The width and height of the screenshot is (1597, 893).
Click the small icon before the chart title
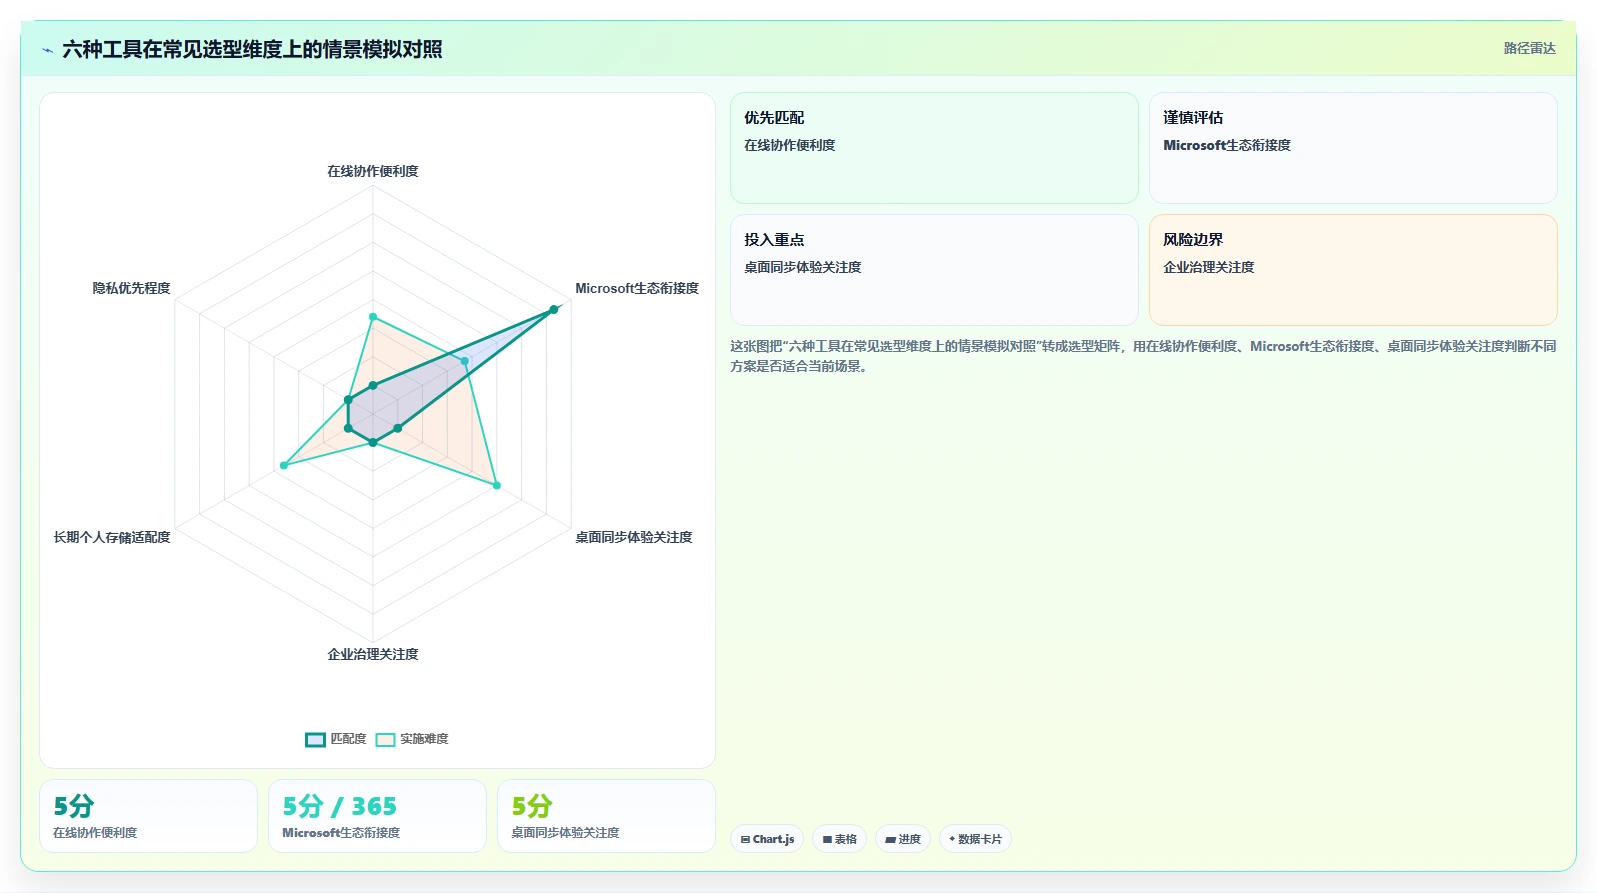(x=47, y=50)
